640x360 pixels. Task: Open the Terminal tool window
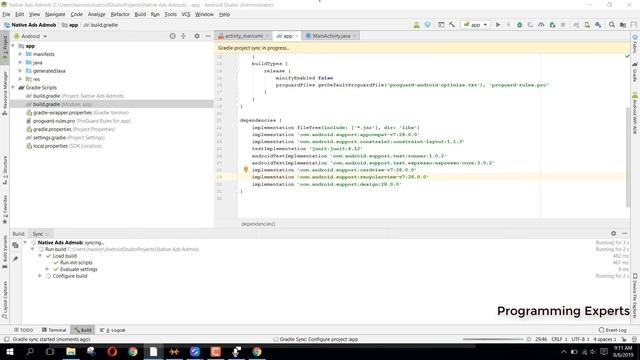click(54, 330)
